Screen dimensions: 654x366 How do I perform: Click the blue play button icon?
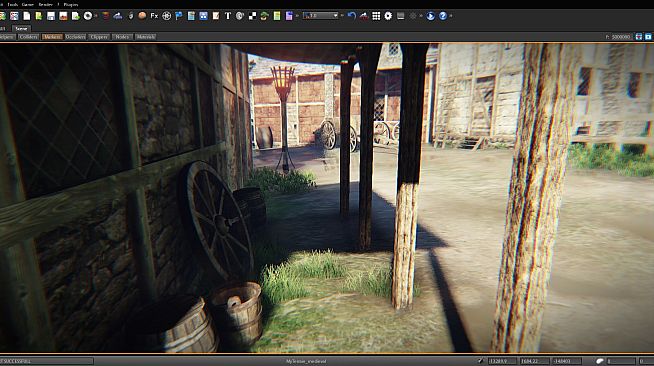point(430,16)
